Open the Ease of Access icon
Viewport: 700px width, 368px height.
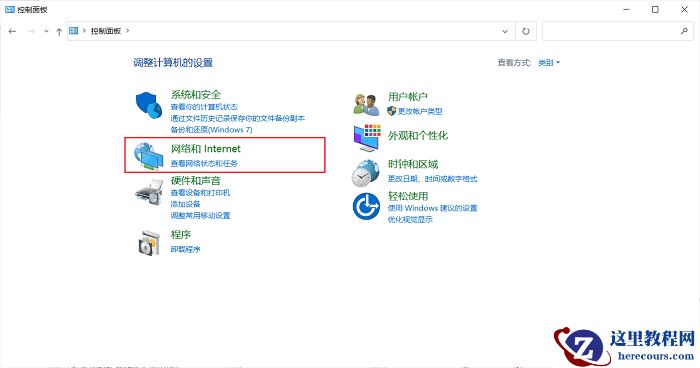pyautogui.click(x=366, y=206)
